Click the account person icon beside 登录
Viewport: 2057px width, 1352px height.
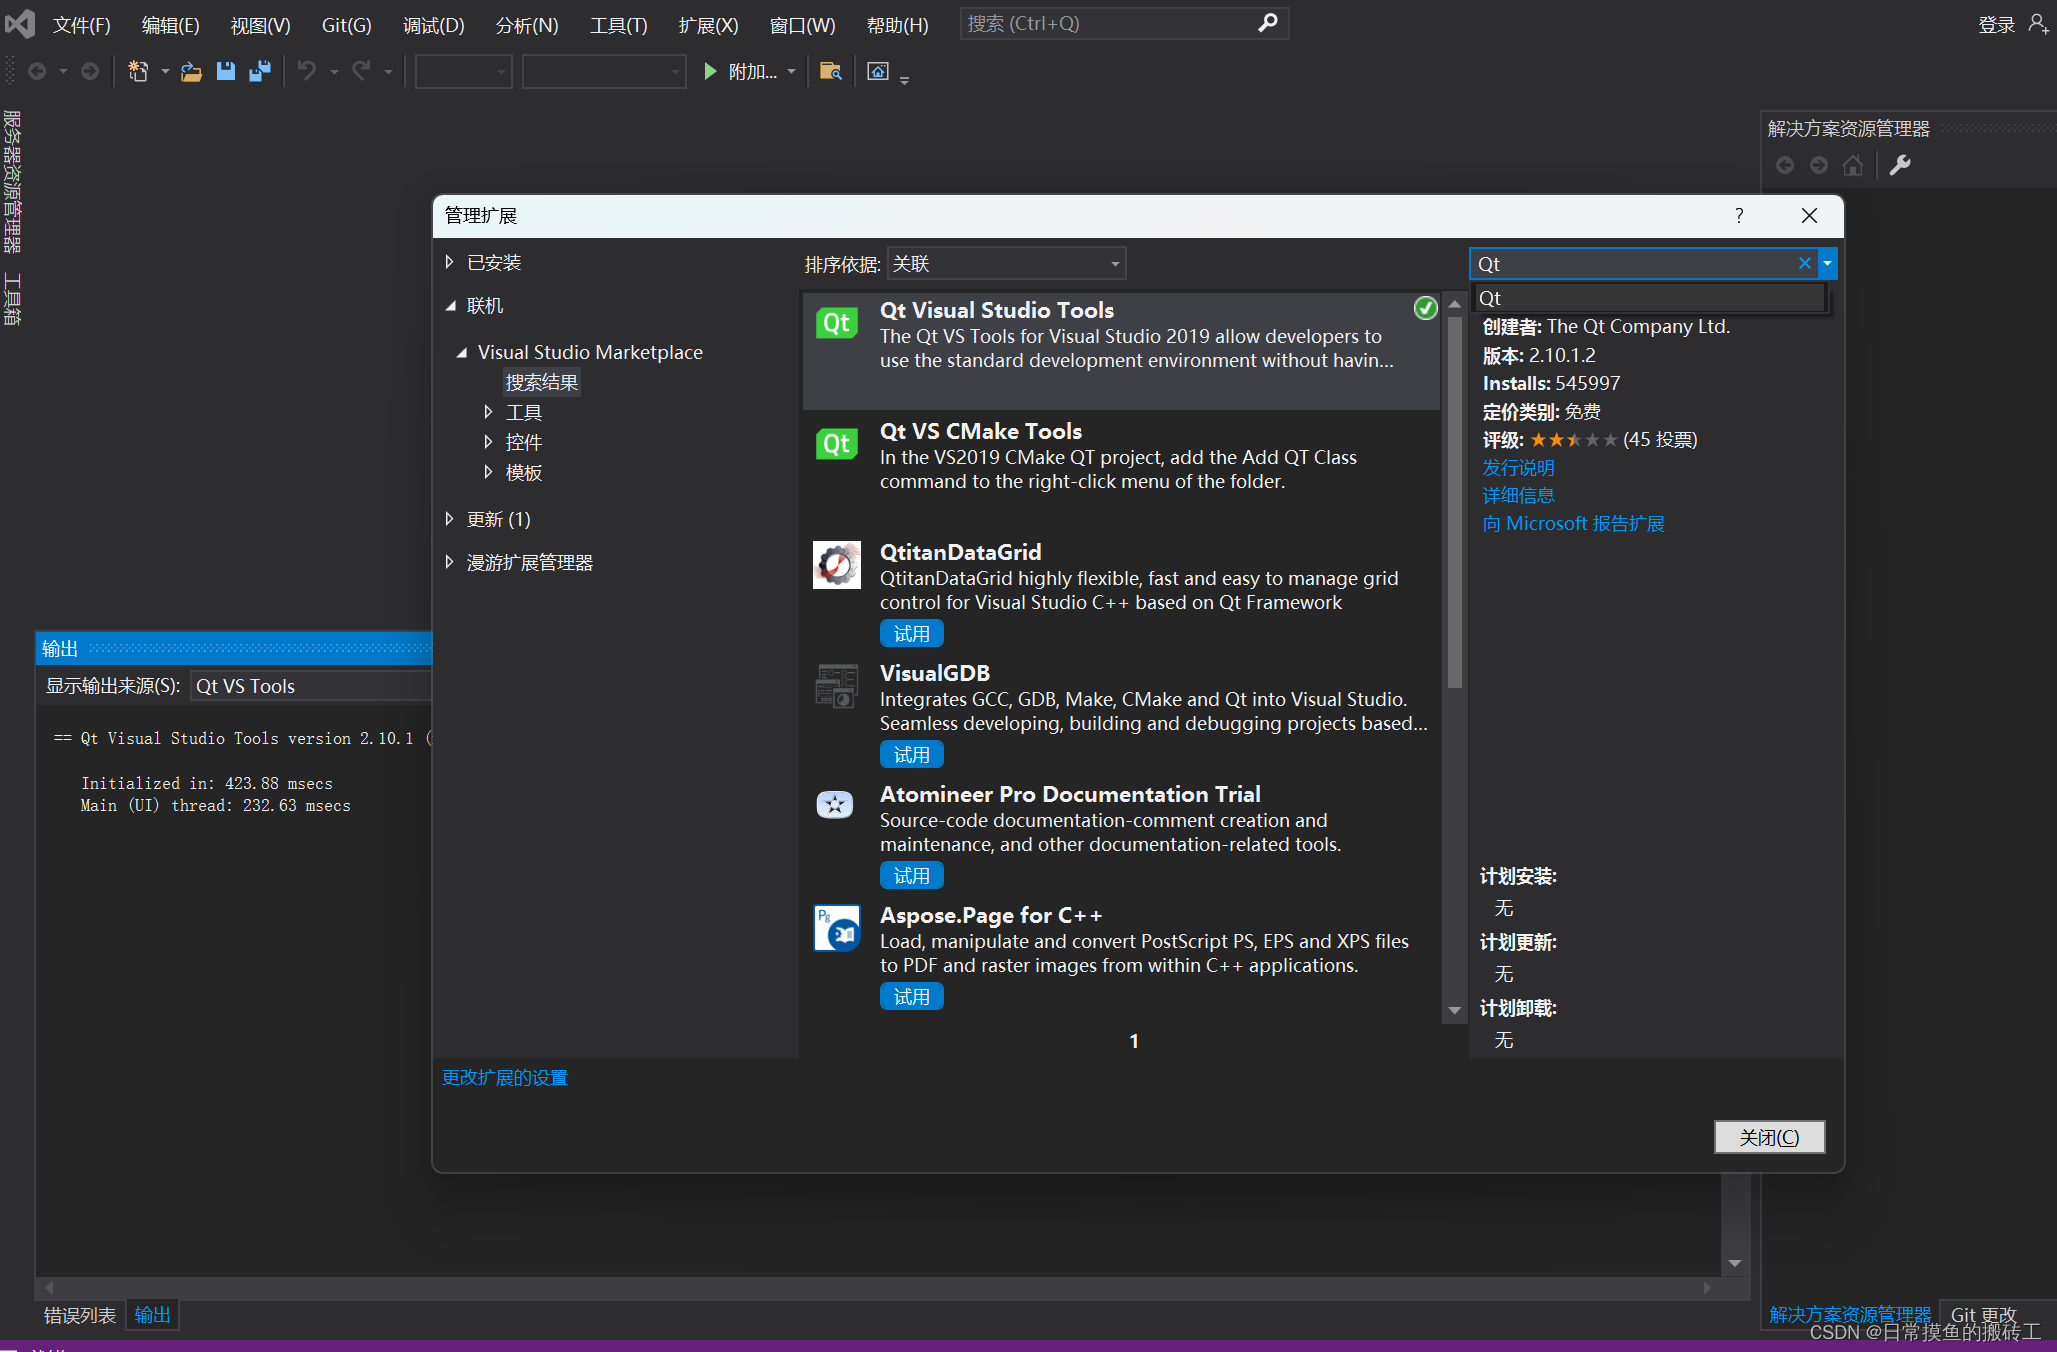(x=2039, y=24)
